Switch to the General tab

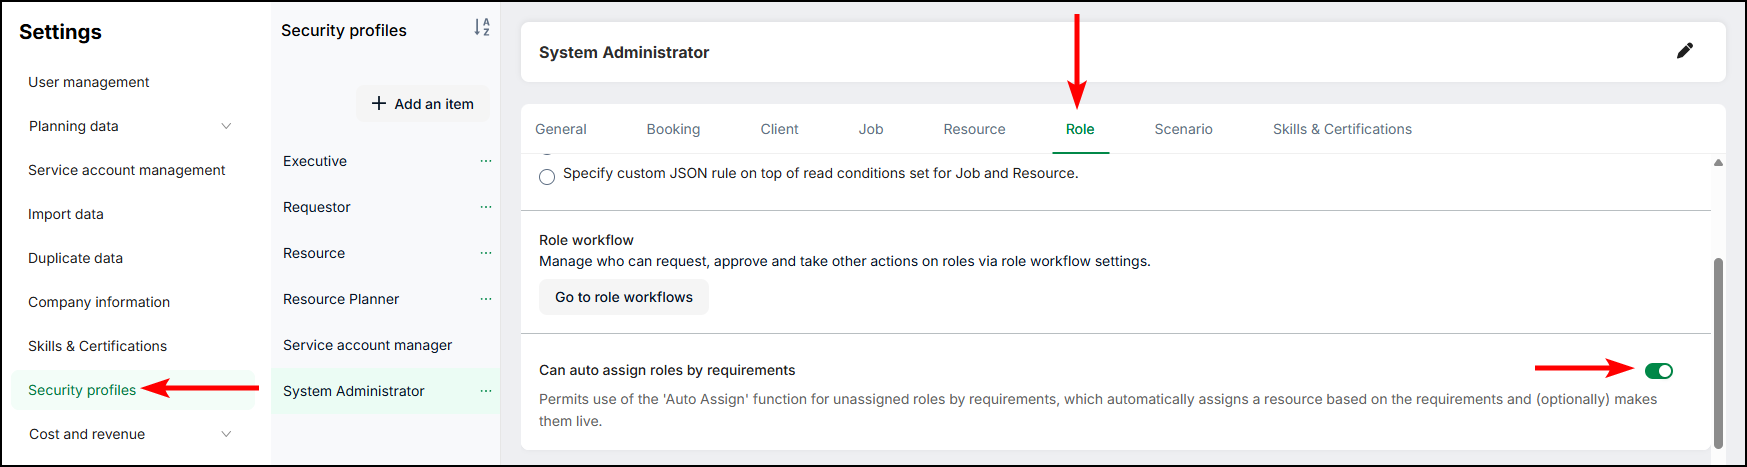click(x=561, y=129)
